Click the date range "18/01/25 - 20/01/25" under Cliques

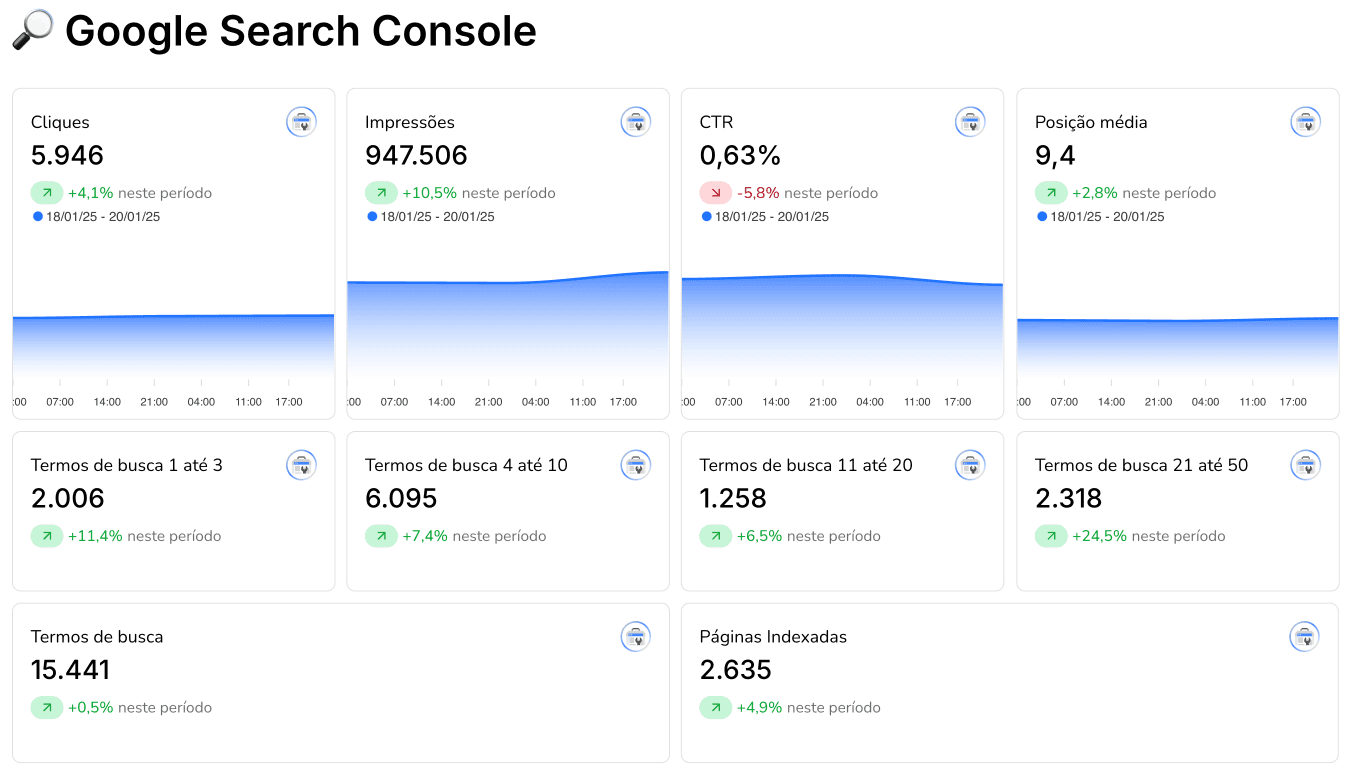(x=103, y=217)
